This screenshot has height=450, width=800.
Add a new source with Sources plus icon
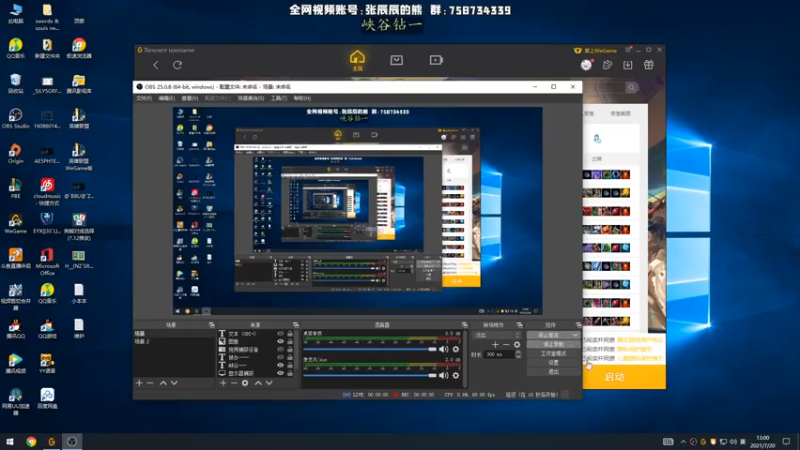[223, 383]
